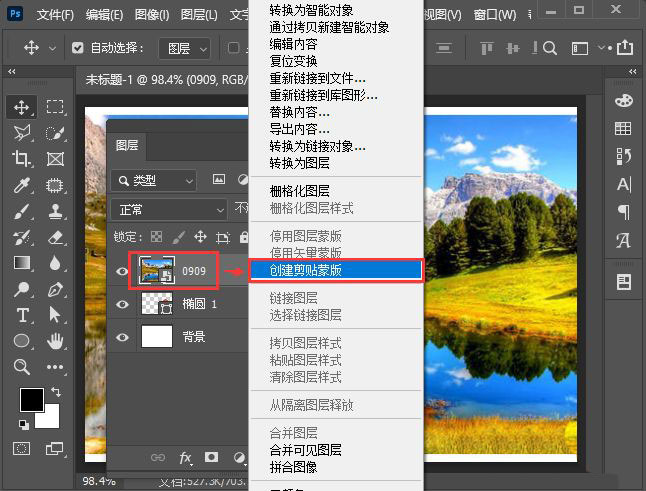
Task: Hide the 背景 layer
Action: click(122, 337)
